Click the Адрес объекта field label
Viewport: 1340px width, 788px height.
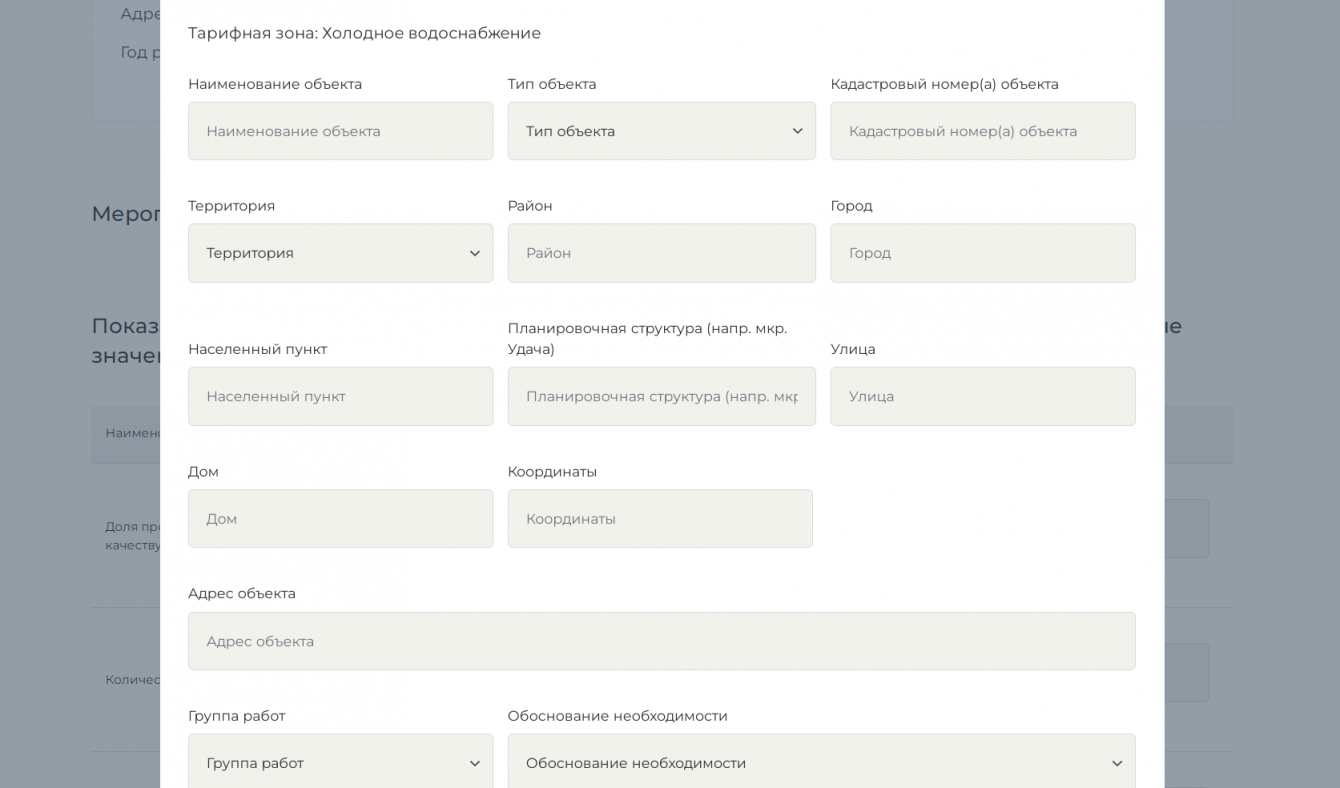click(x=242, y=594)
